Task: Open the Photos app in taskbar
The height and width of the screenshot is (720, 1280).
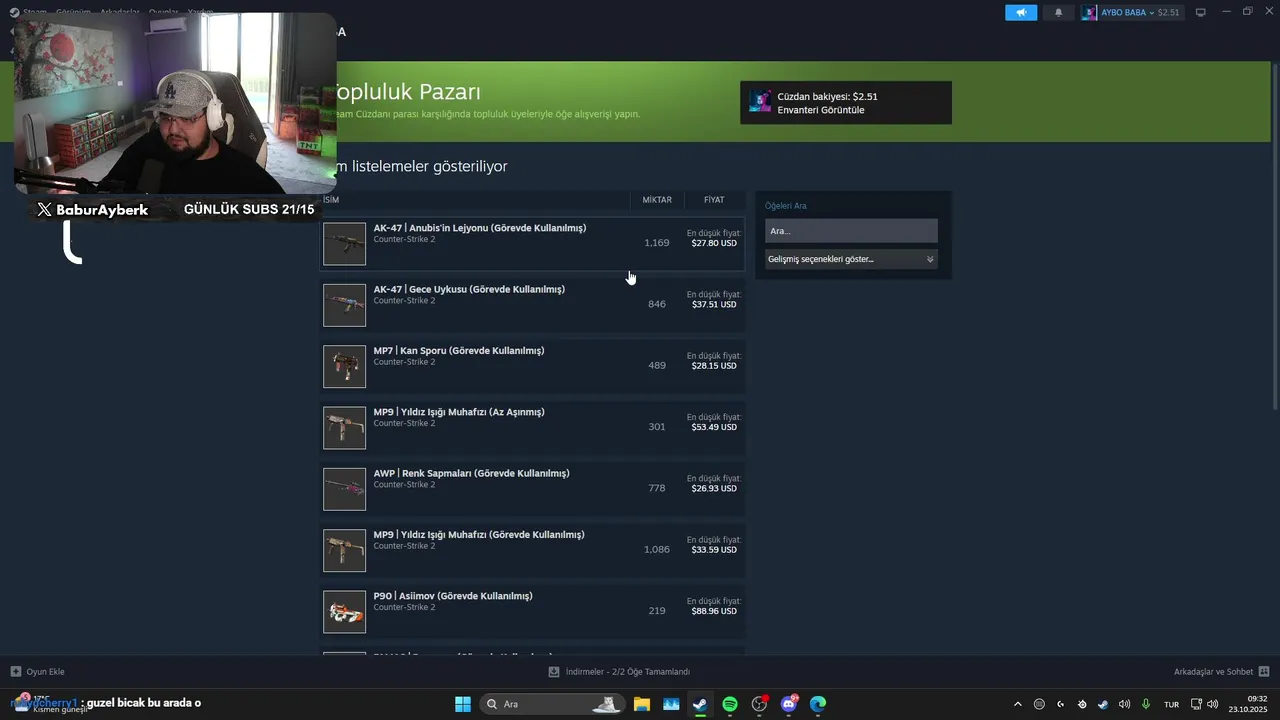Action: coord(671,704)
